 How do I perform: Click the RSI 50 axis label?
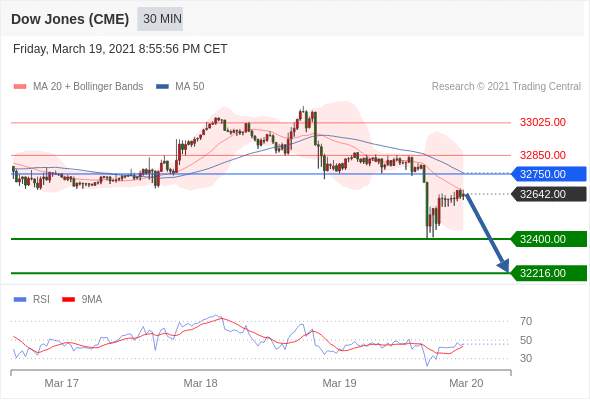point(526,341)
